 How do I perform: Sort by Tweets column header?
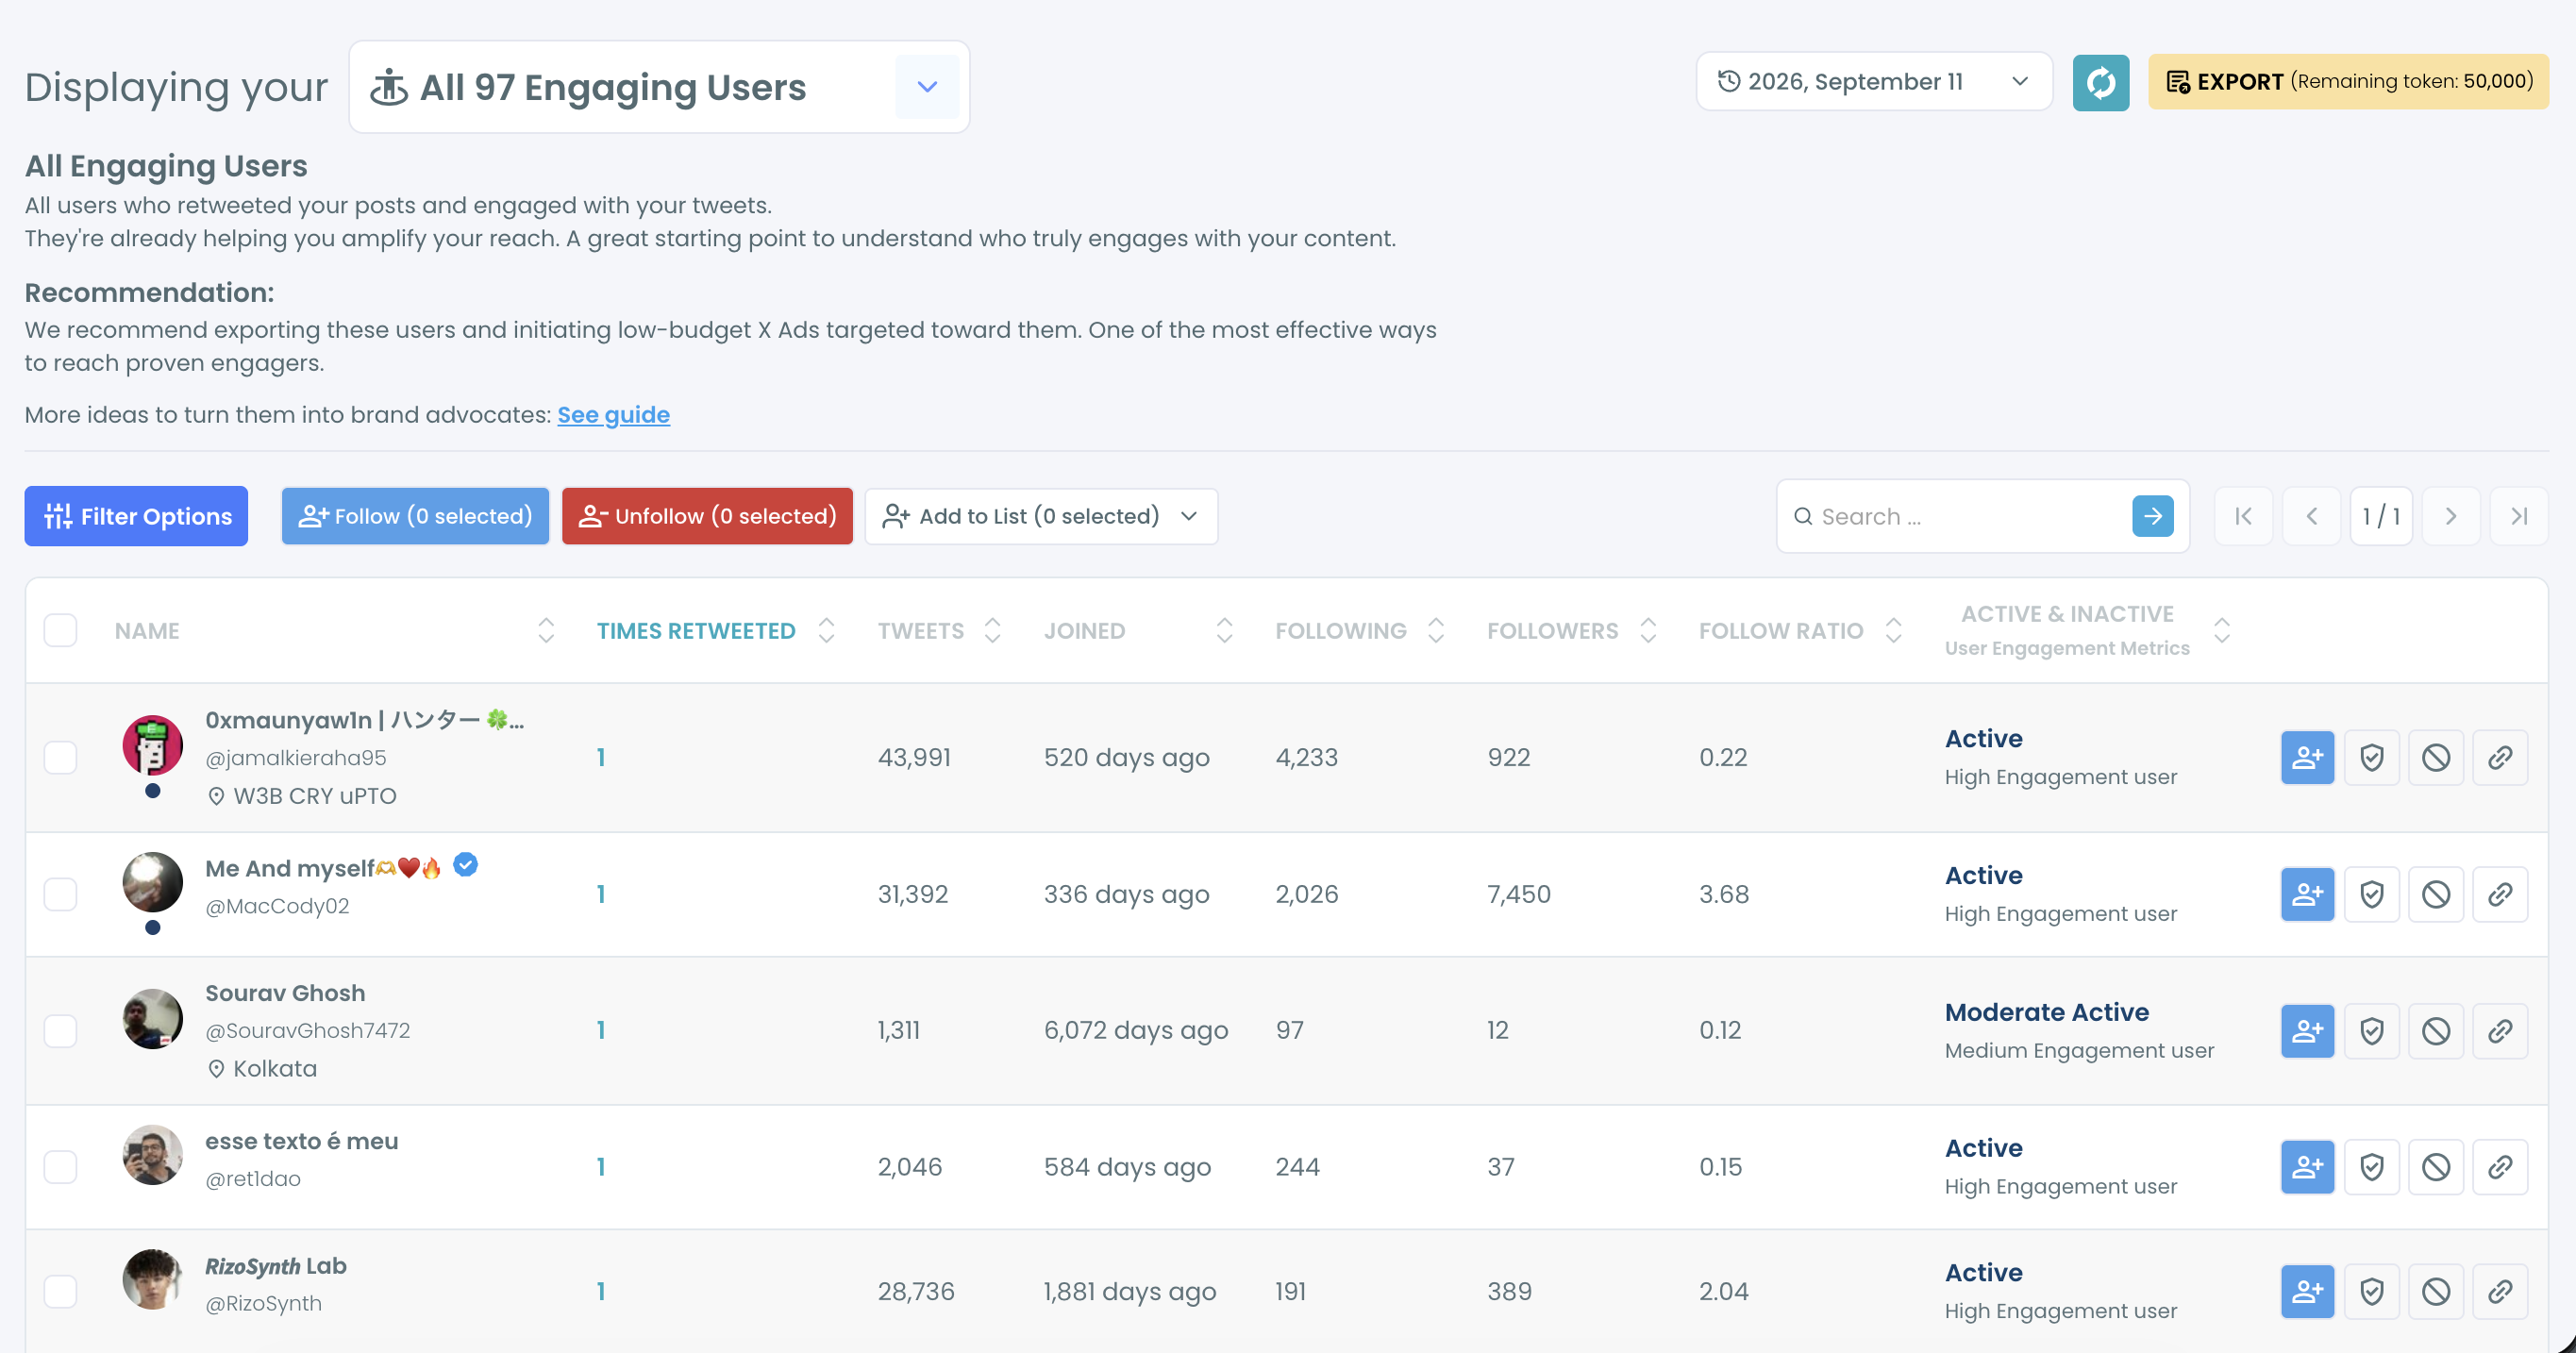click(x=939, y=631)
